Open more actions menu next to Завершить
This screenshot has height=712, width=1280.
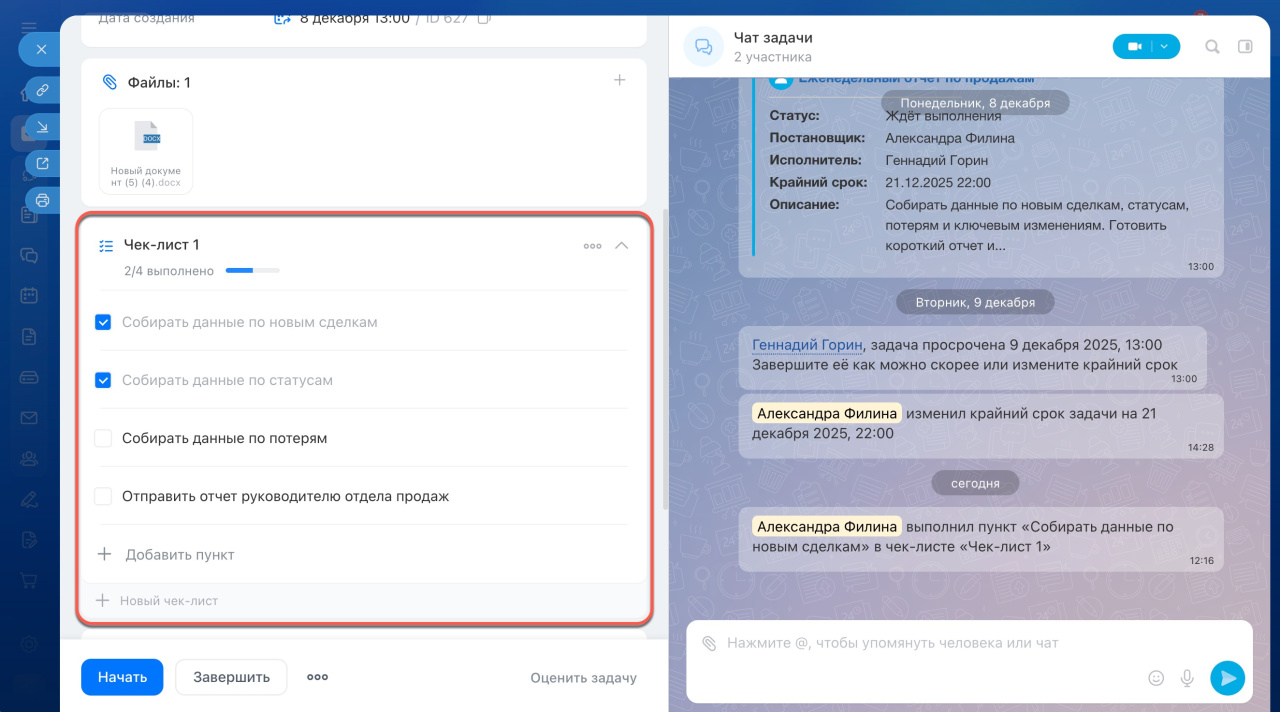(317, 677)
